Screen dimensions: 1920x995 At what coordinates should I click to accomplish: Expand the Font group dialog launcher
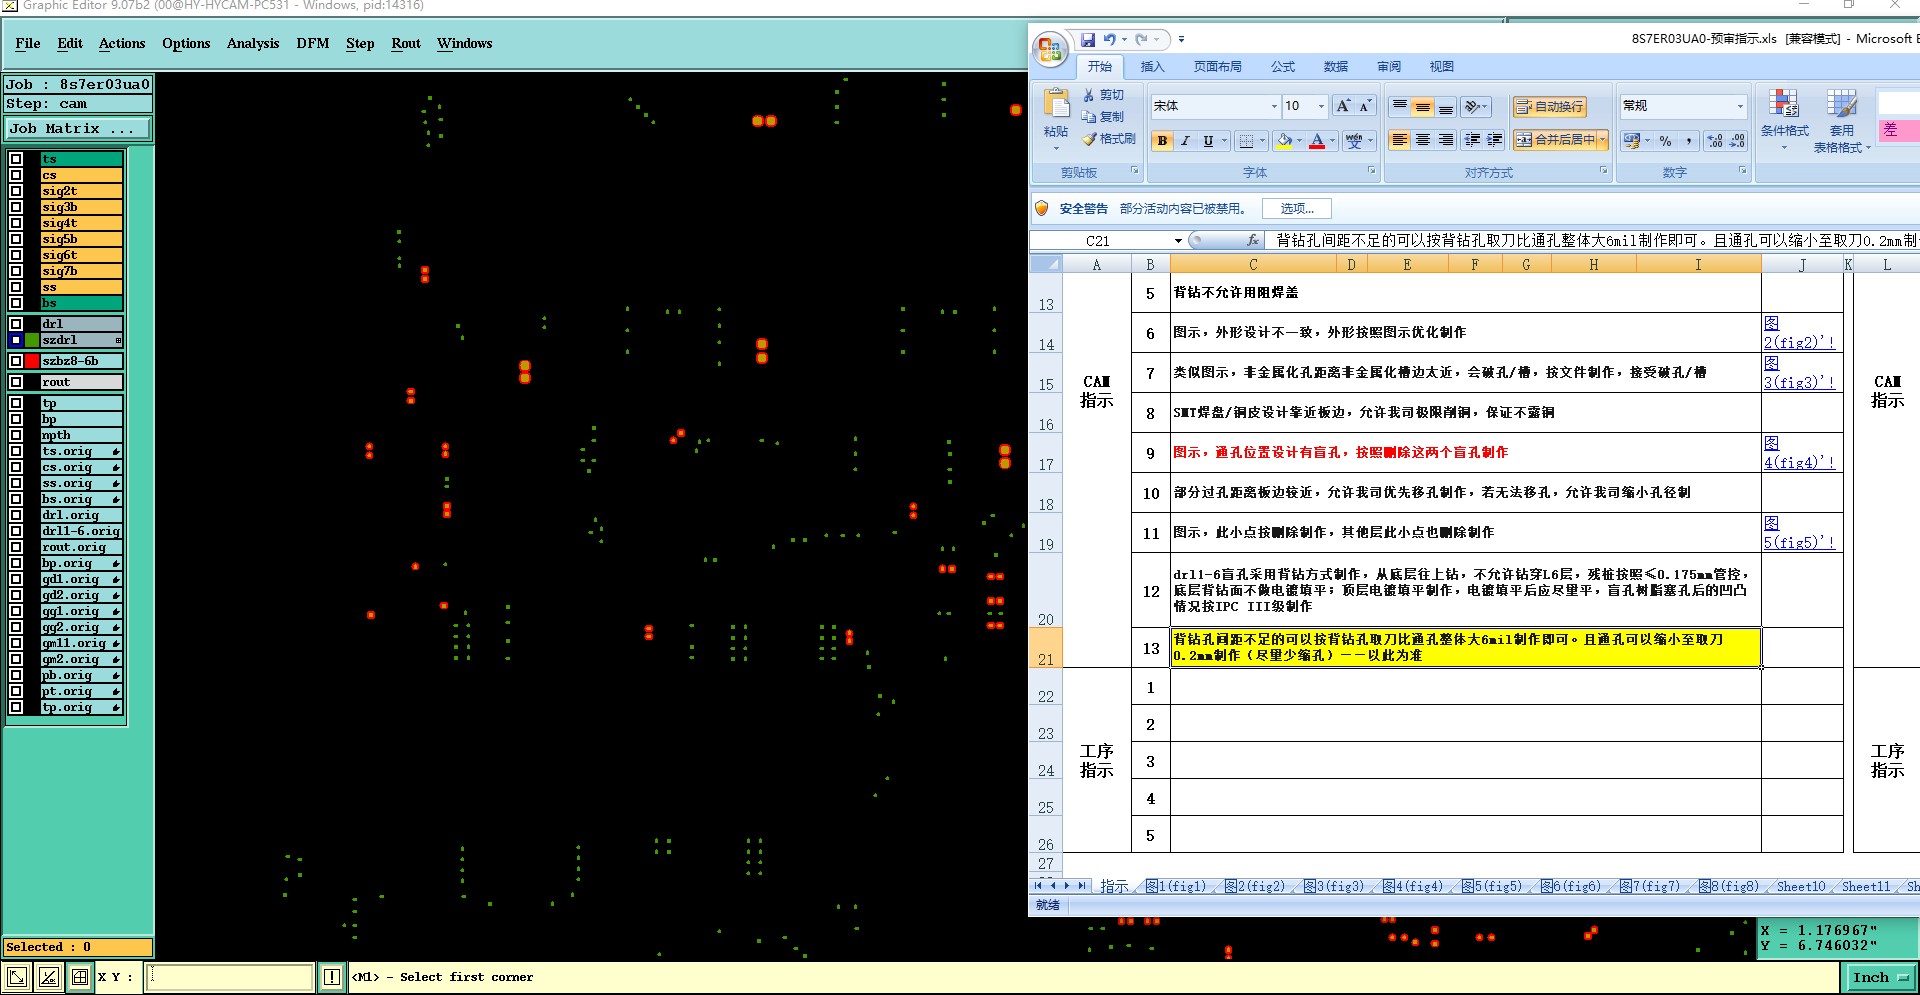point(1371,171)
